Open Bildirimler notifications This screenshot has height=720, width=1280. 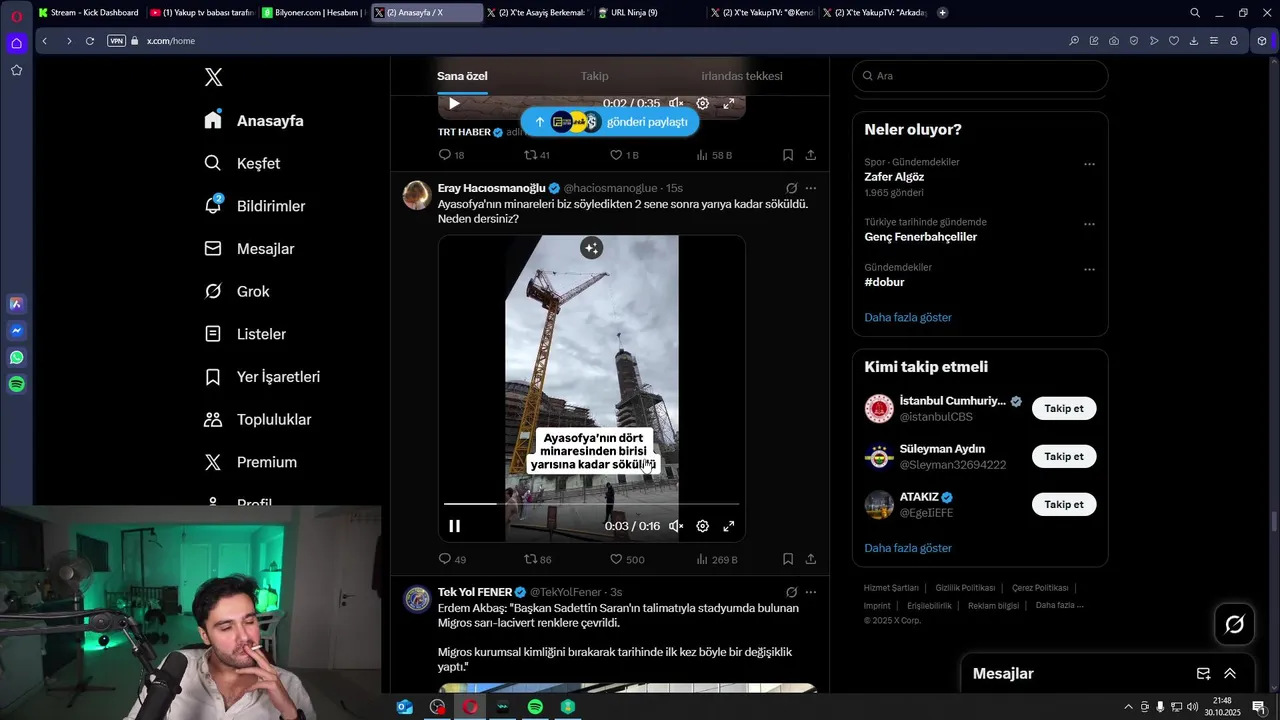tap(254, 206)
